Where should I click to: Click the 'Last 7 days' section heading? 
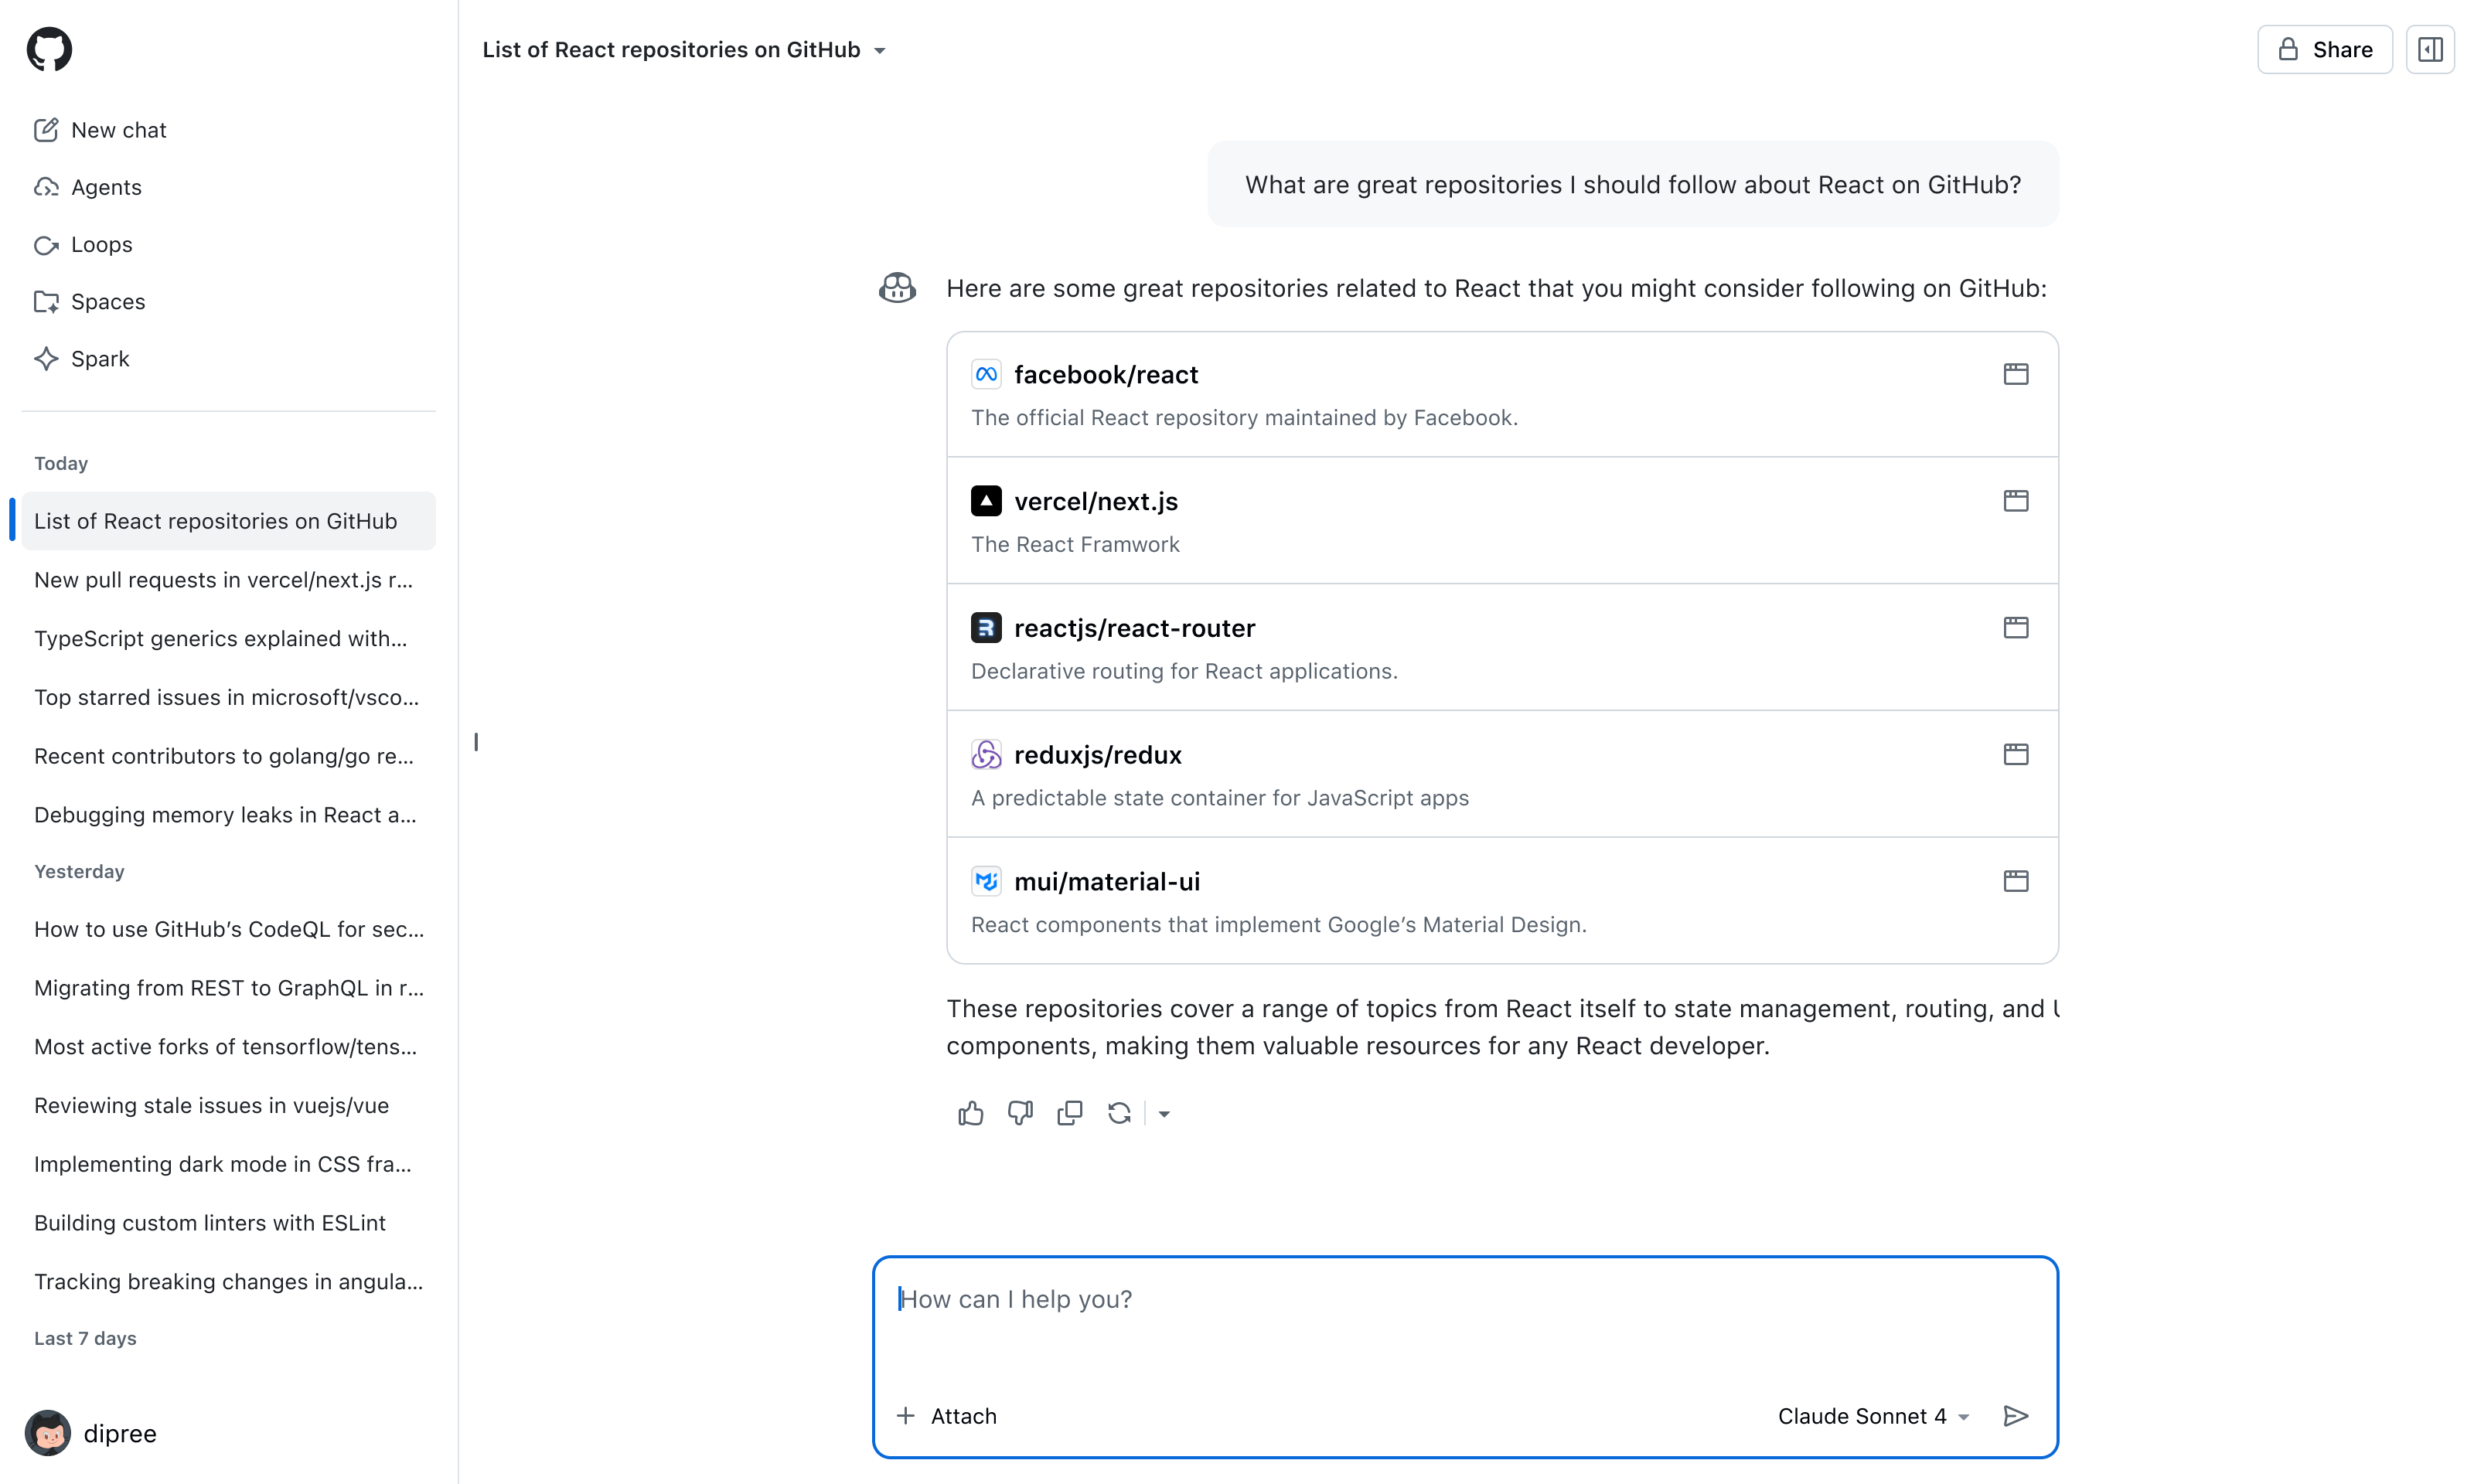click(x=85, y=1338)
